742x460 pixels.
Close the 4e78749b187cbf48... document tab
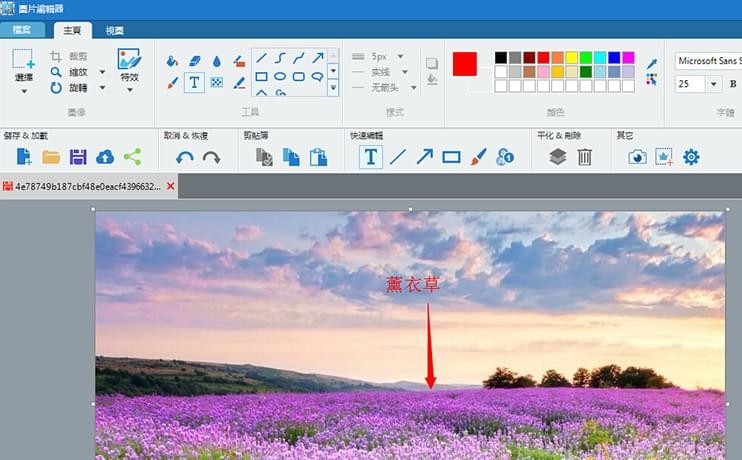coord(171,186)
